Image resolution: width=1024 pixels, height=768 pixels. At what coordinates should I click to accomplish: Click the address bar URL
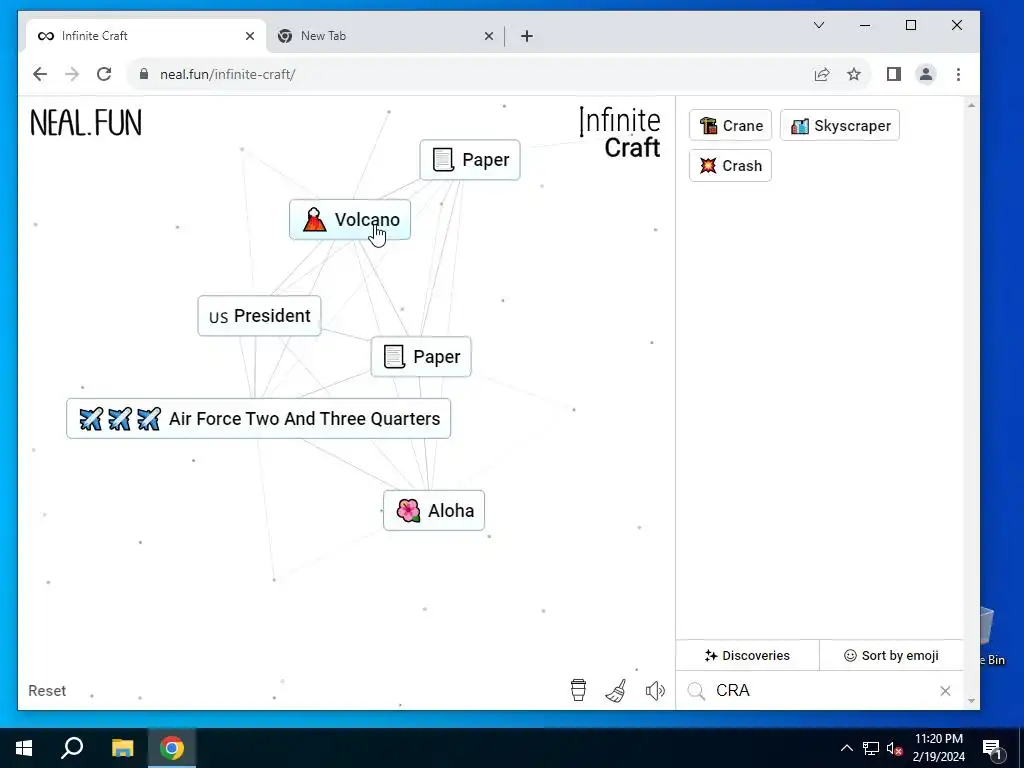227,74
